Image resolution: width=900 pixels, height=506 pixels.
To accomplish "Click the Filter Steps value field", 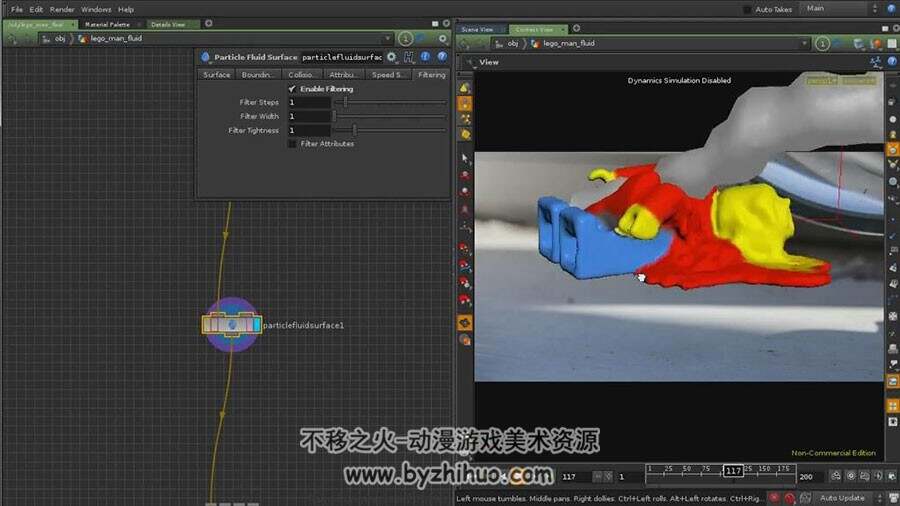I will (x=309, y=102).
